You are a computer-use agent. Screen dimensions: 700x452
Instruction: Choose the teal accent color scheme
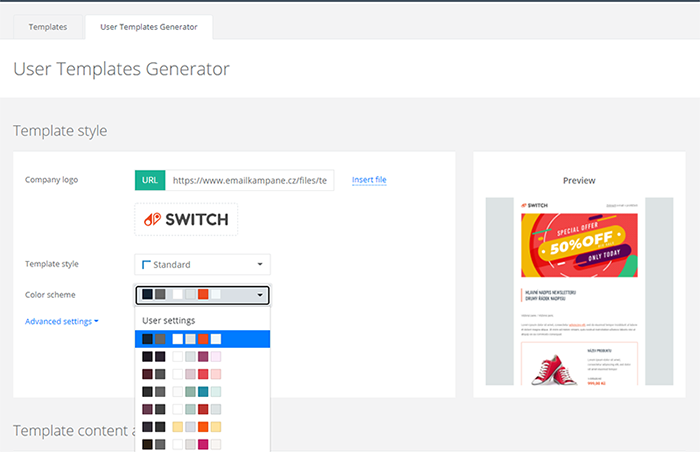point(202,392)
